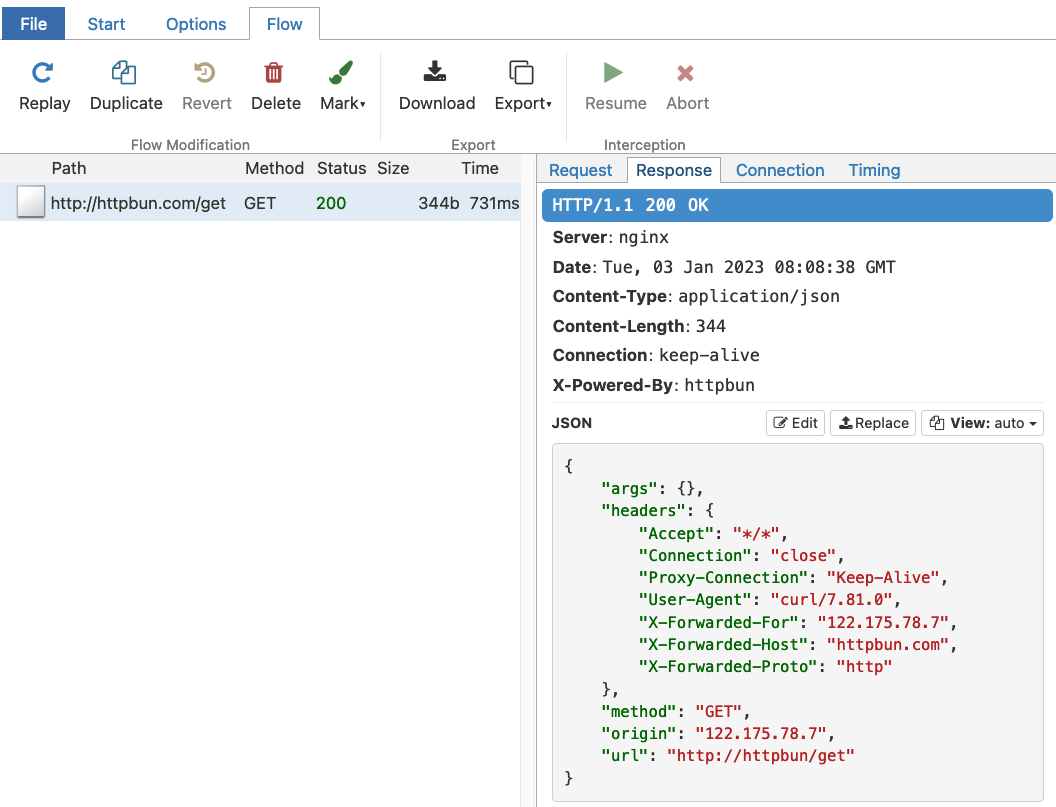Click the Connection value keep-alive
Image resolution: width=1056 pixels, height=807 pixels.
click(x=709, y=355)
